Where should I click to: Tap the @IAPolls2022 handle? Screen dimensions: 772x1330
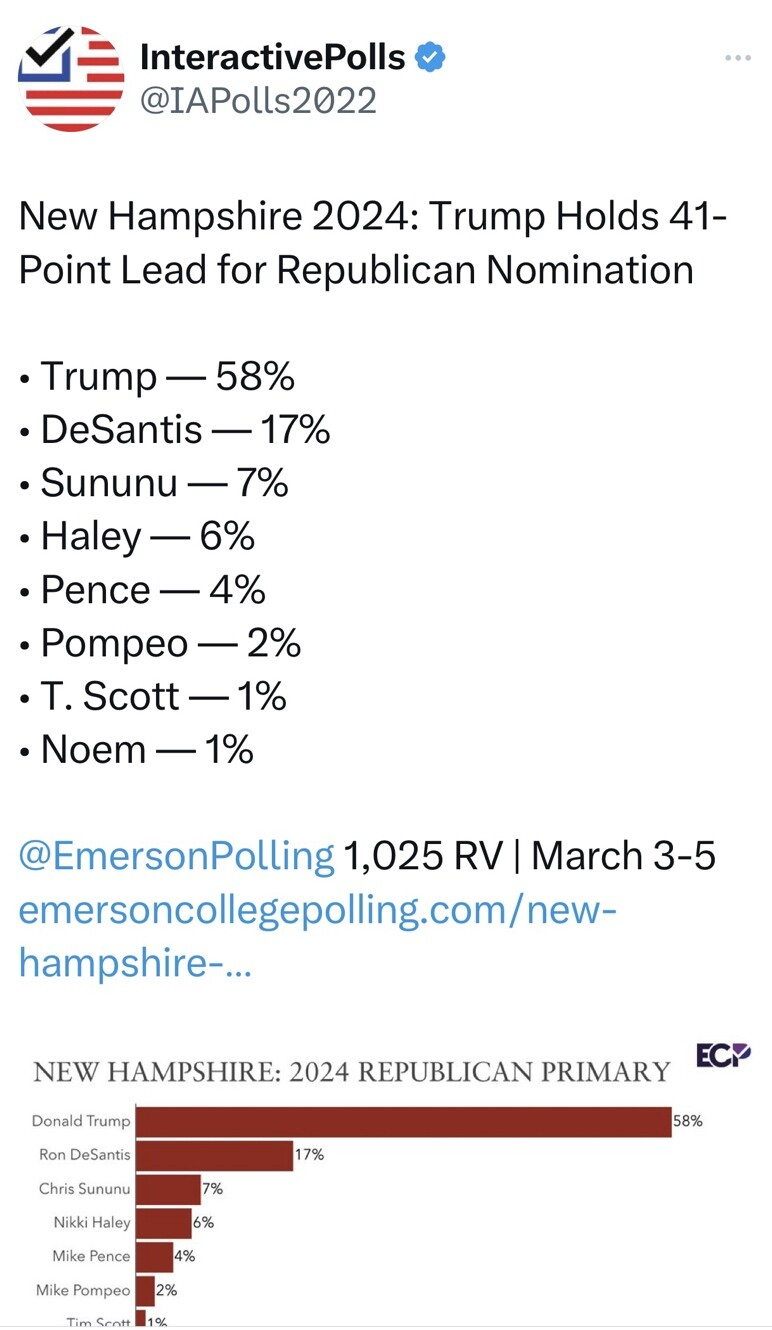tap(258, 100)
